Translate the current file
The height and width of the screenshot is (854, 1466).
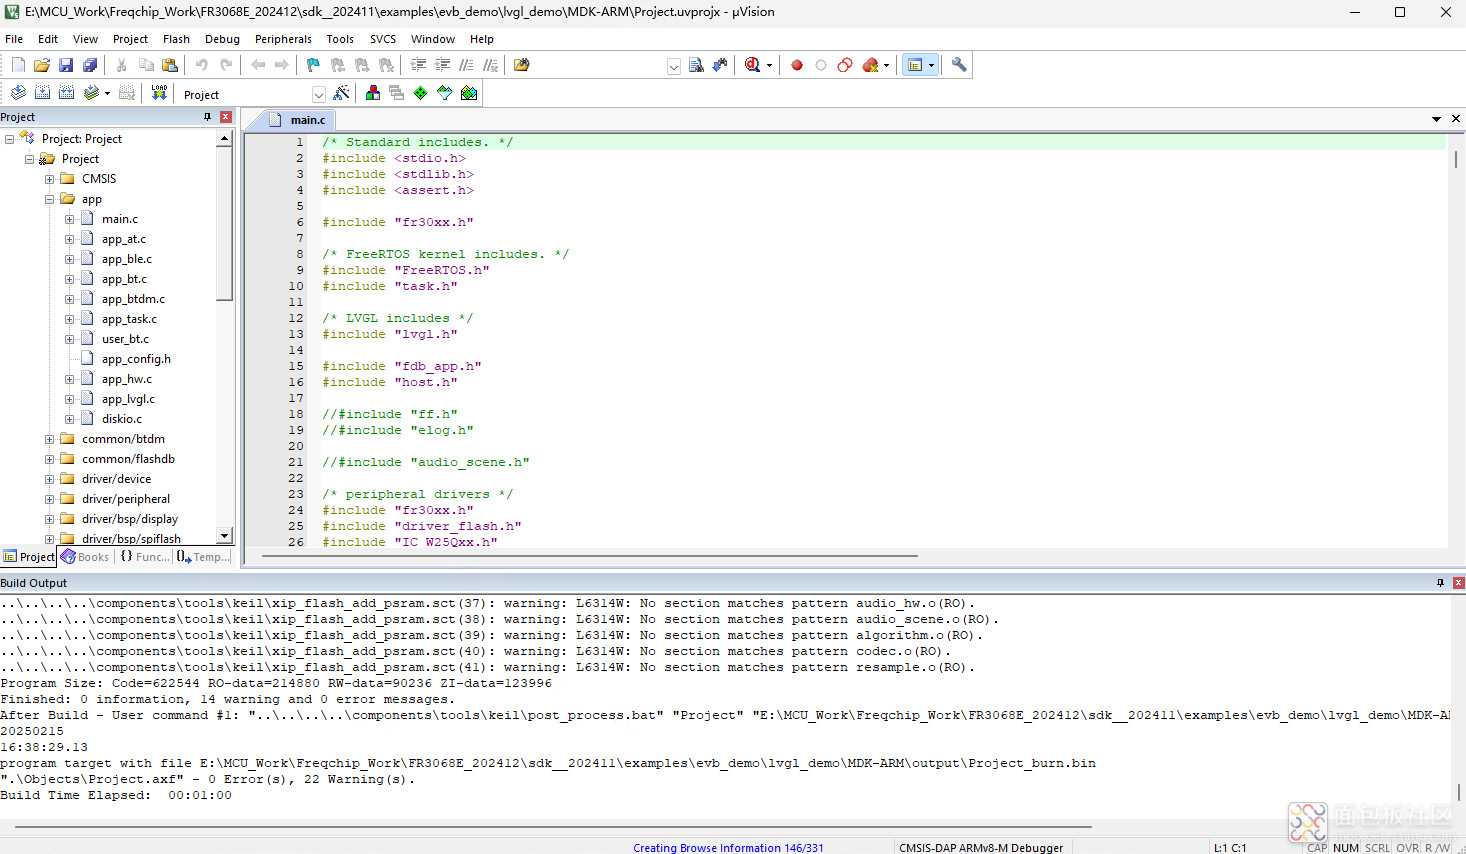point(18,93)
